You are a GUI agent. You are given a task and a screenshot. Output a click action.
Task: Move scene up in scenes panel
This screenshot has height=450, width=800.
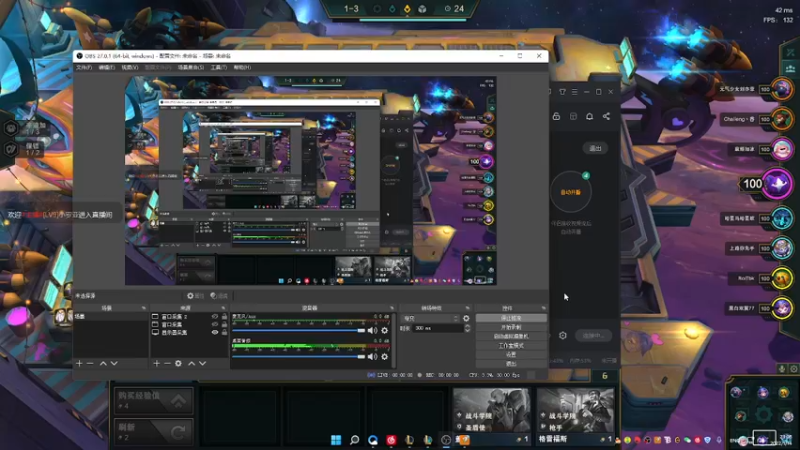103,363
